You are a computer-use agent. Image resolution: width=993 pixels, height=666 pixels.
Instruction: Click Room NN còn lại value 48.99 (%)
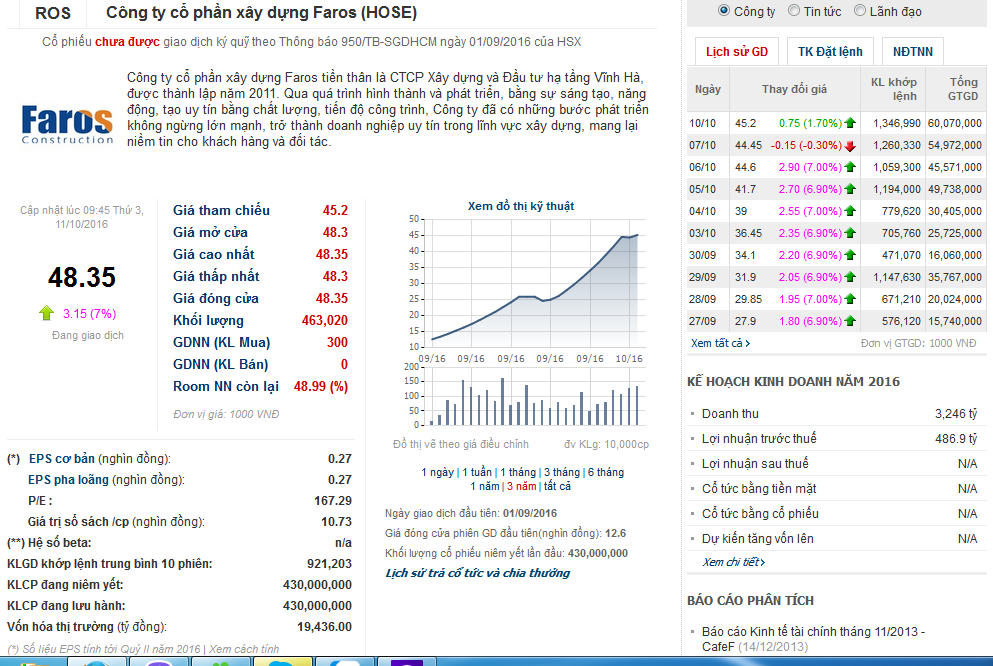[x=320, y=386]
